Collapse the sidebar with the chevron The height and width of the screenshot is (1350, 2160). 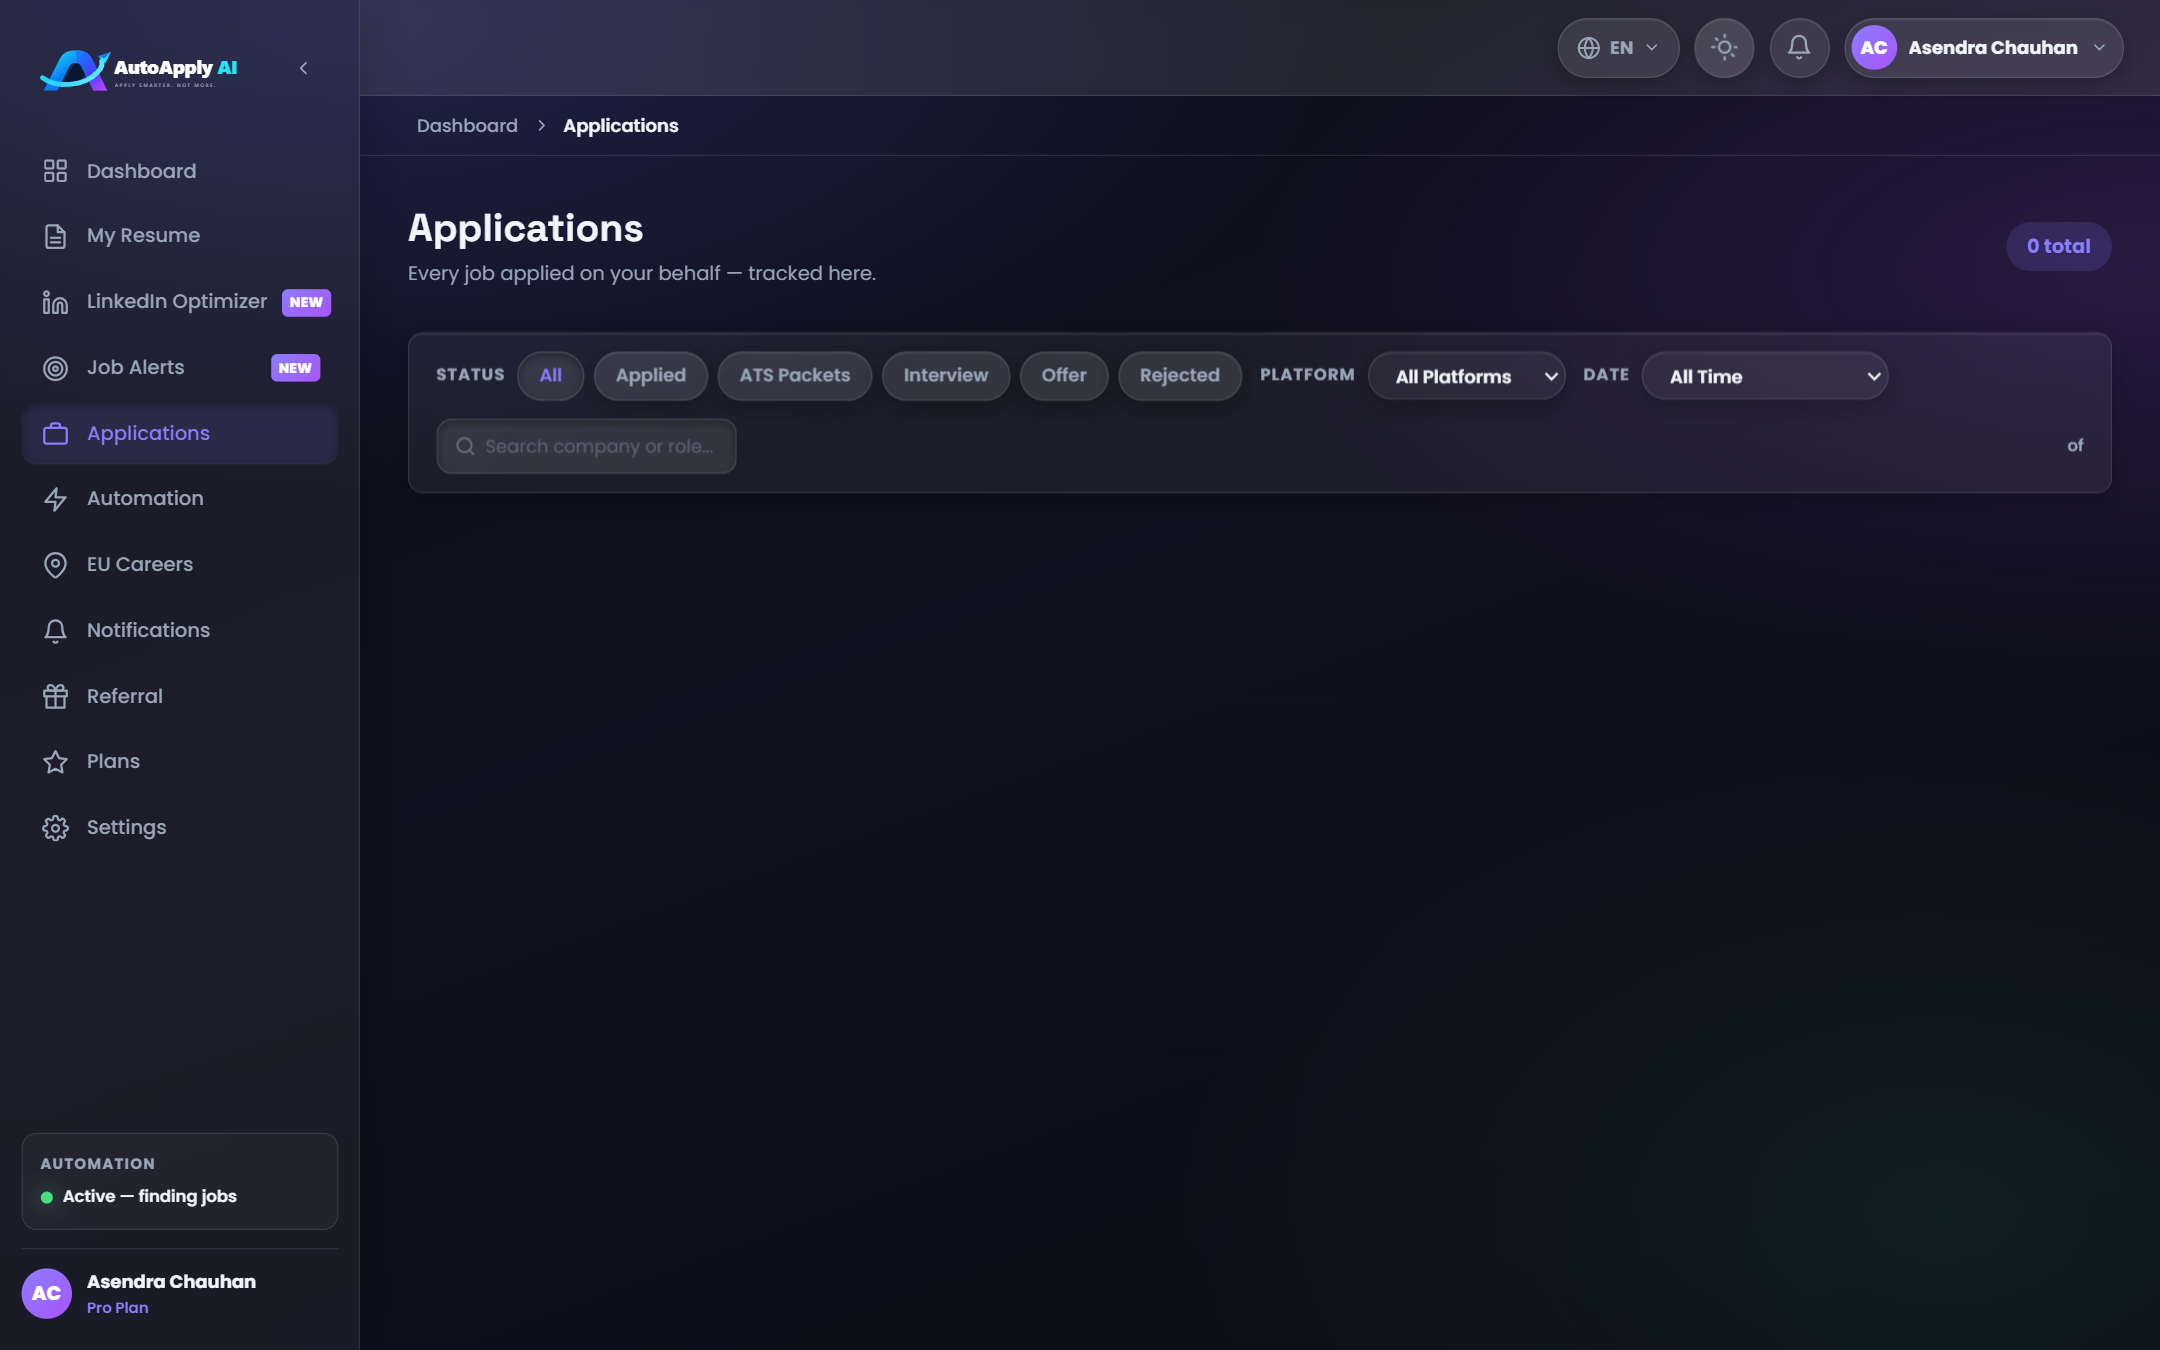(303, 68)
